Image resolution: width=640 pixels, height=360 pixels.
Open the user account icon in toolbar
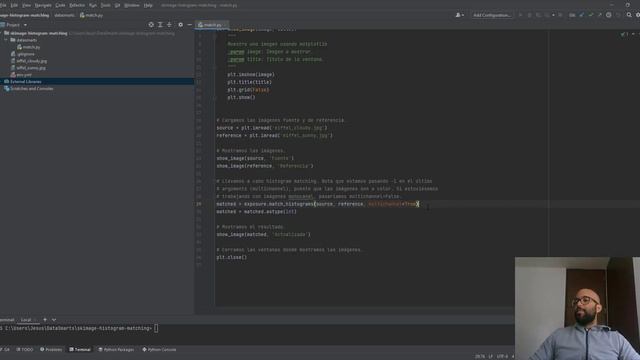(459, 15)
